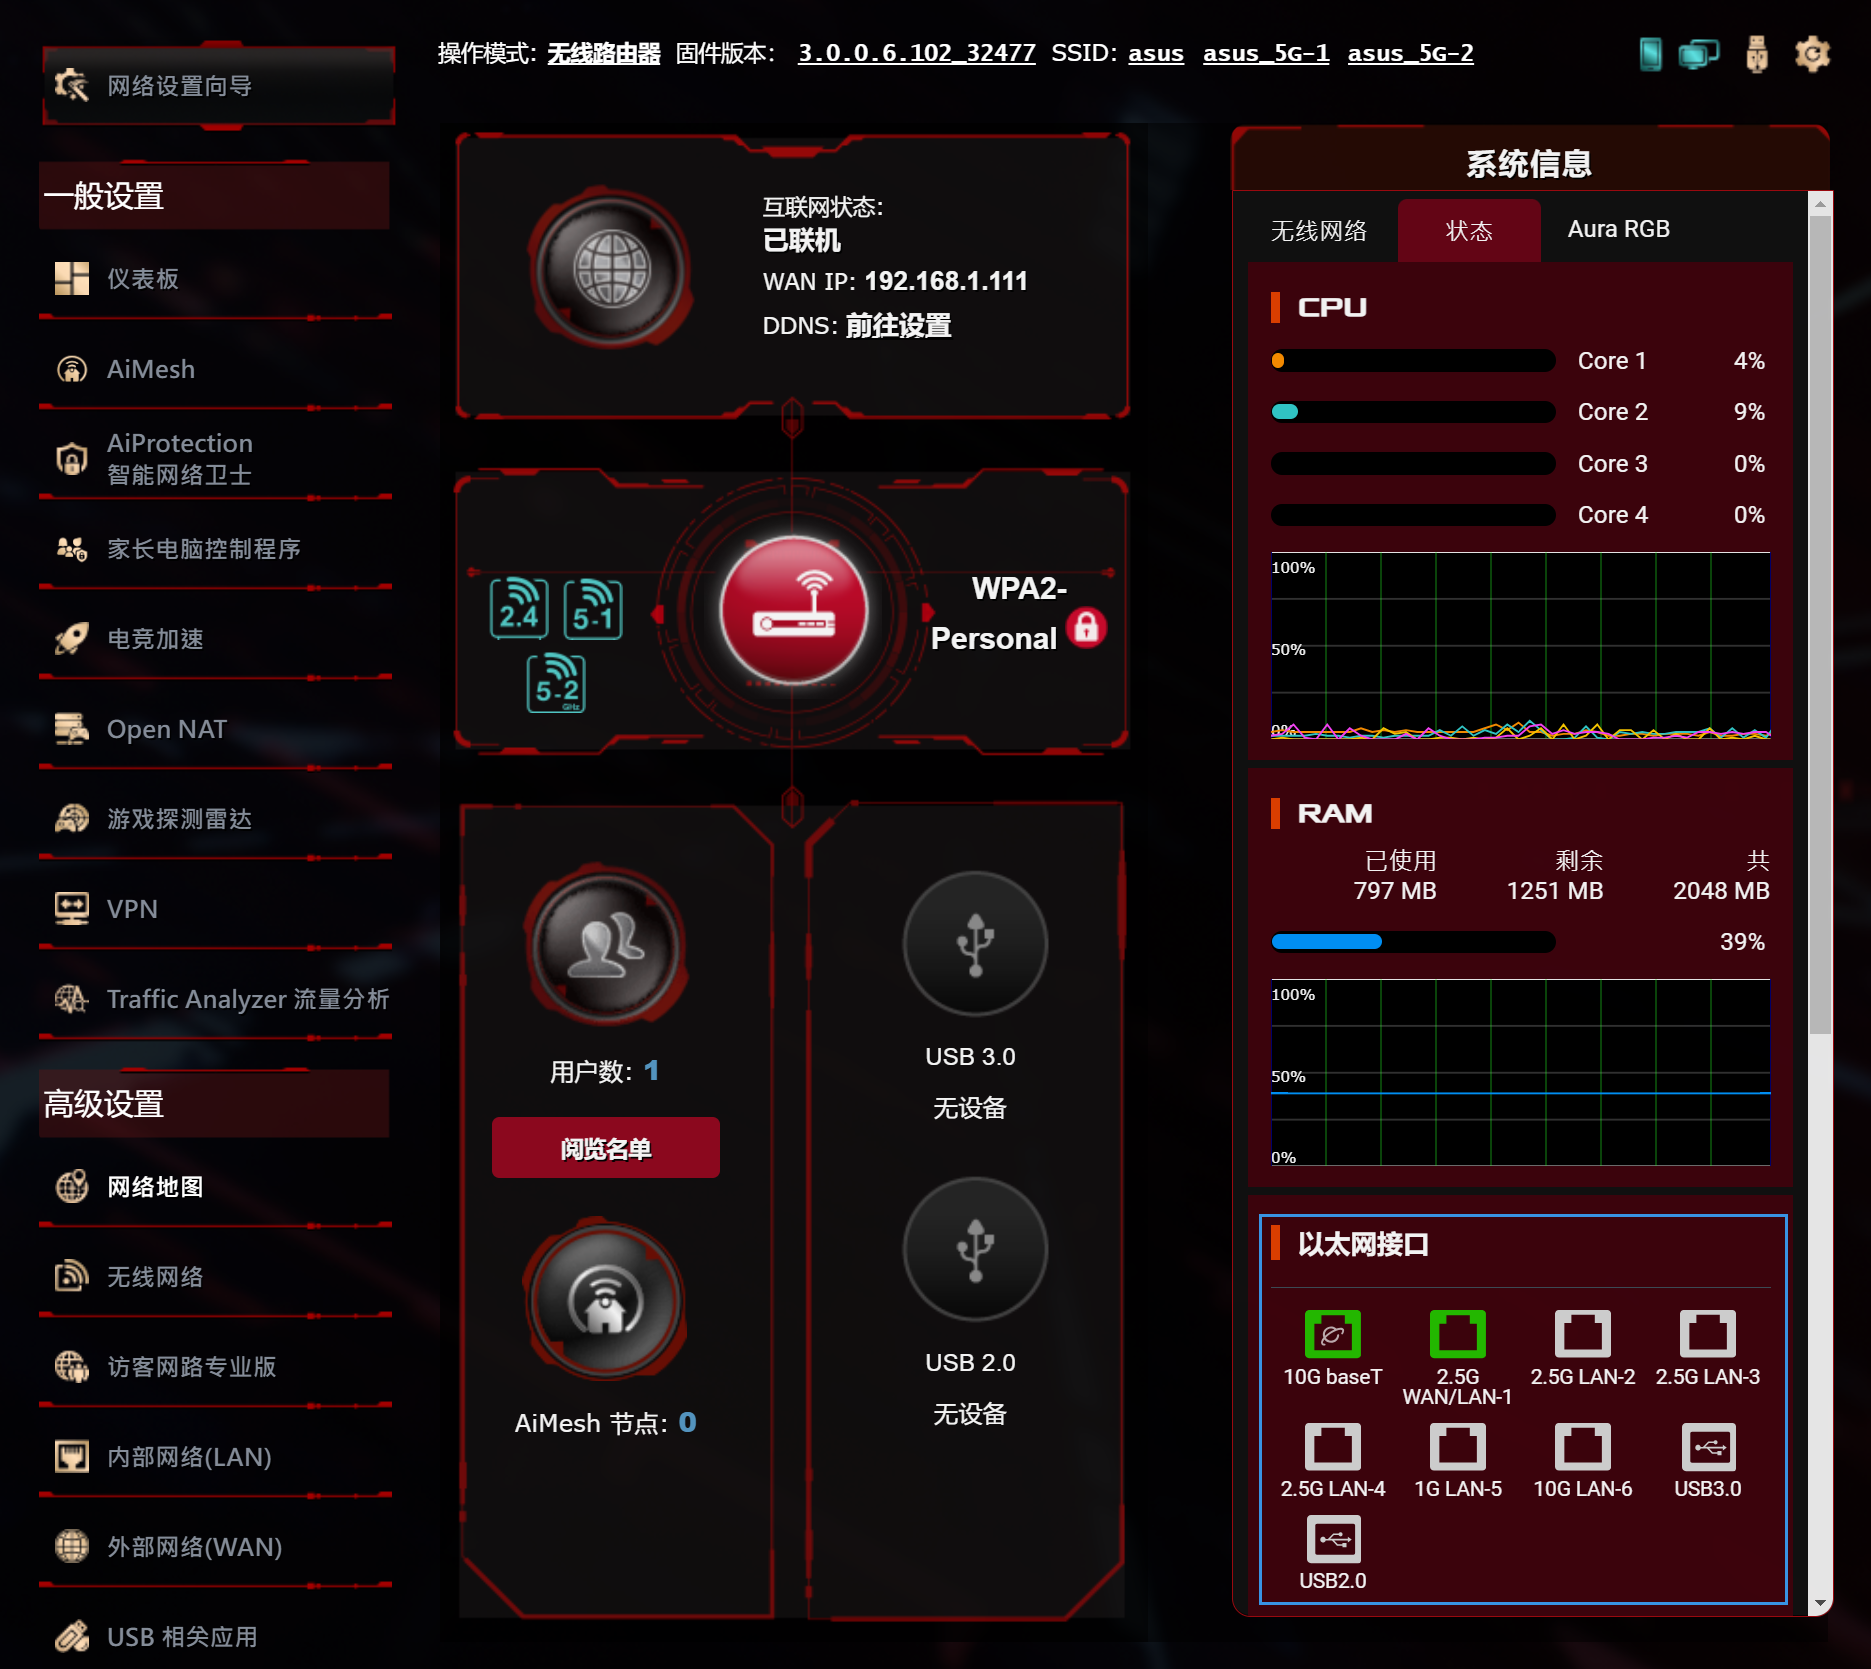Viewport: 1871px width, 1669px height.
Task: Open the AiMesh menu item
Action: [215, 369]
